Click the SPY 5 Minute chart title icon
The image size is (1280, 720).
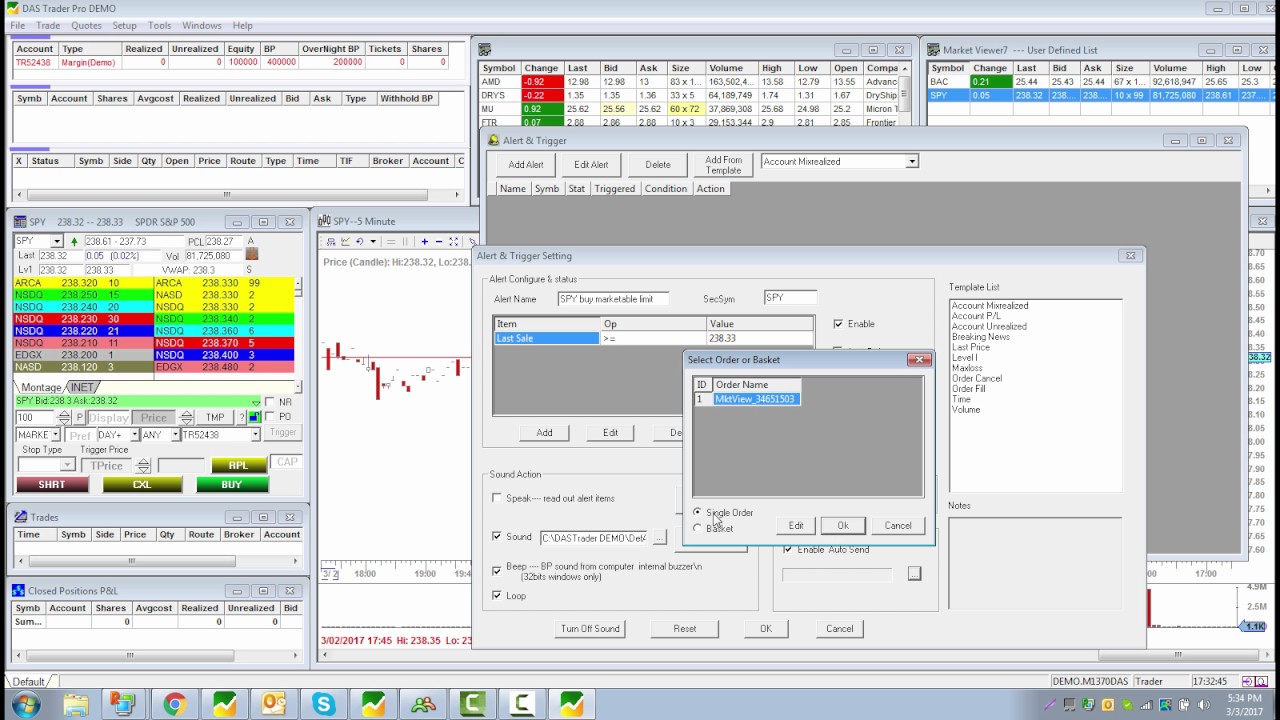pyautogui.click(x=325, y=221)
